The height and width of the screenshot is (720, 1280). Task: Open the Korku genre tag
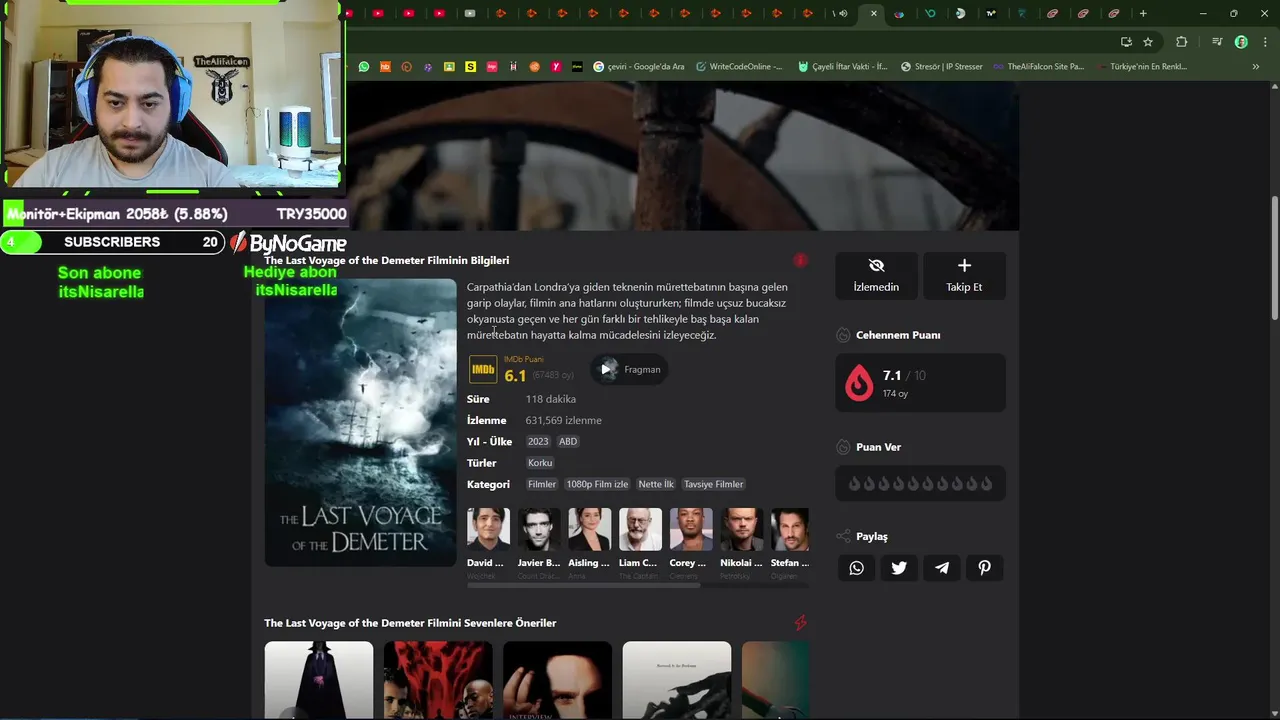[540, 463]
